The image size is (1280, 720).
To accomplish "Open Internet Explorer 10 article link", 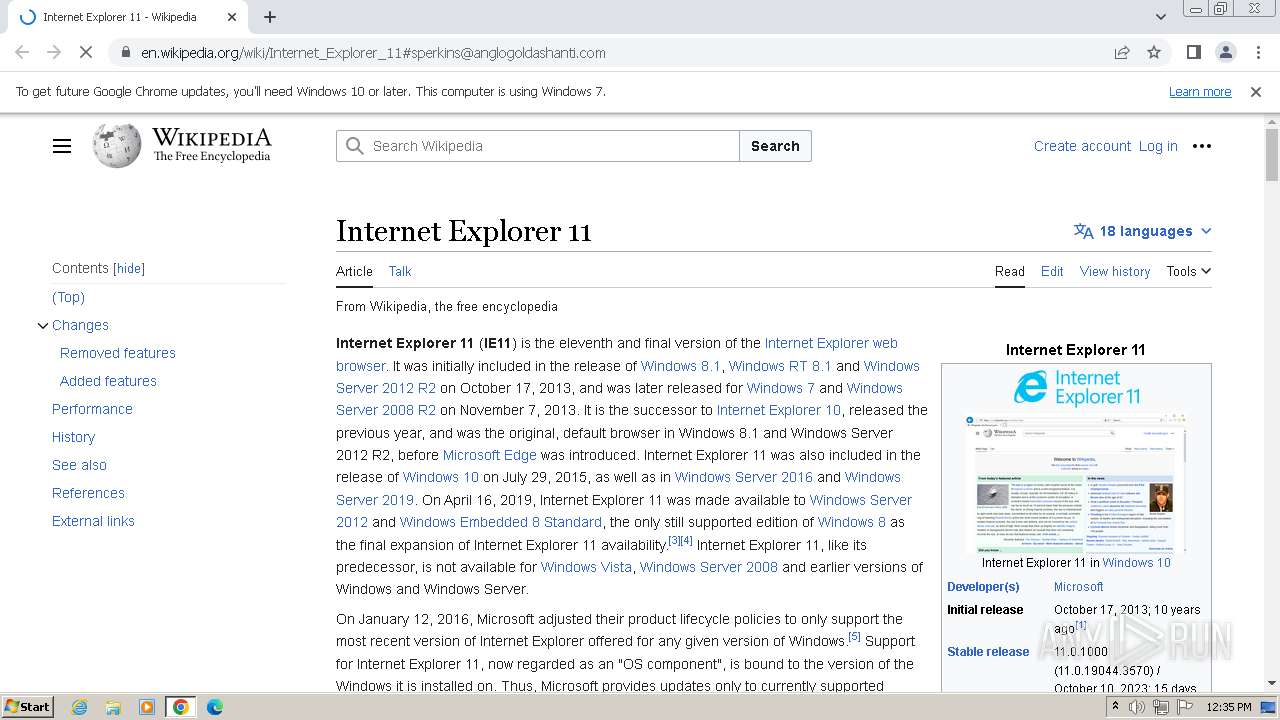I will 779,410.
